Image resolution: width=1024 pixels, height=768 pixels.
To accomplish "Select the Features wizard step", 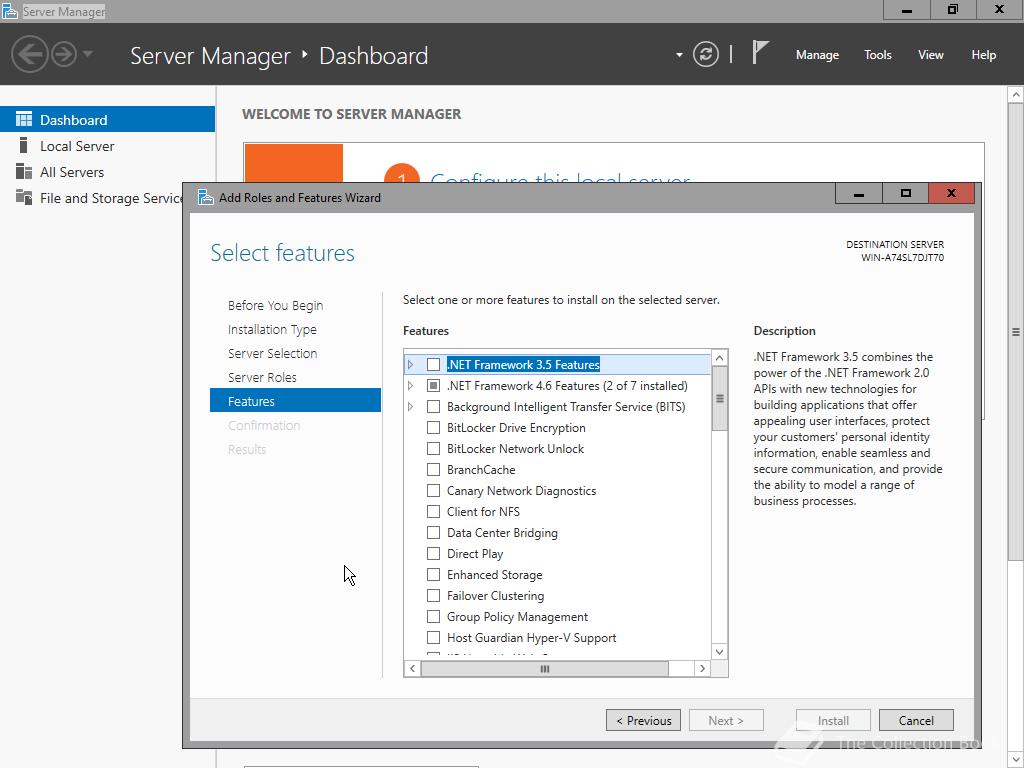I will pos(295,400).
